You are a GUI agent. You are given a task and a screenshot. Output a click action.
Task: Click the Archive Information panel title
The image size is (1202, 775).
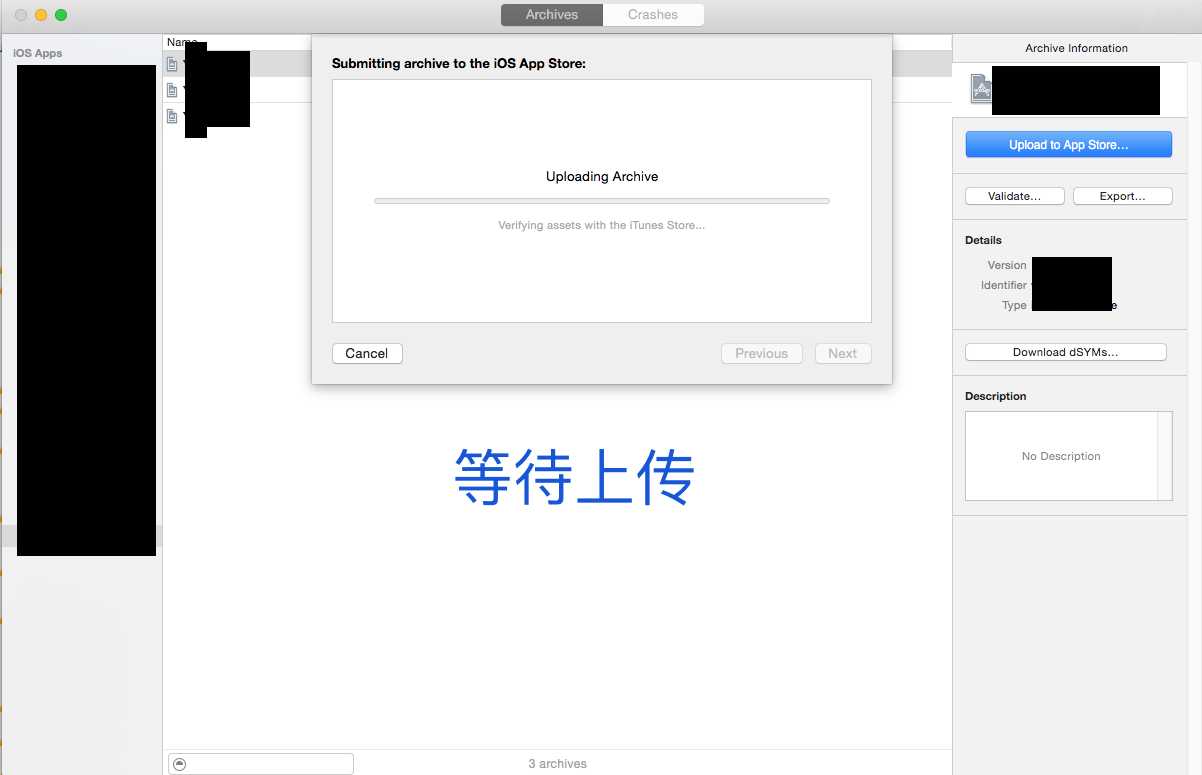click(1077, 48)
